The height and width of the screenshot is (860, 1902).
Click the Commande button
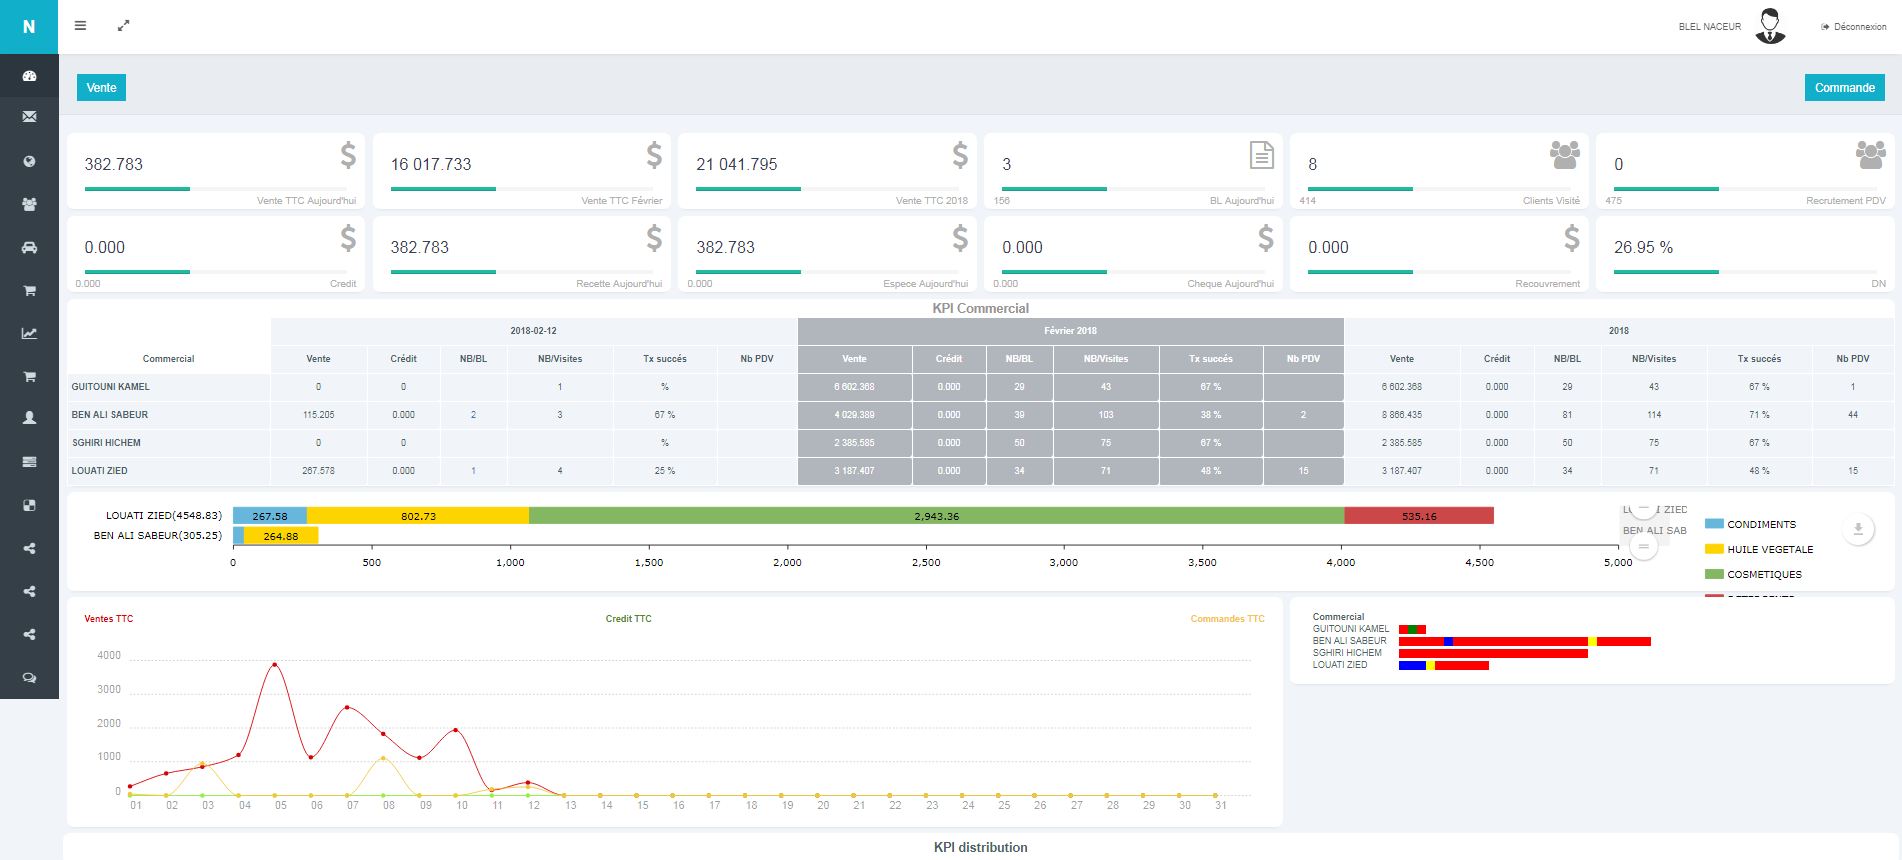(1844, 88)
